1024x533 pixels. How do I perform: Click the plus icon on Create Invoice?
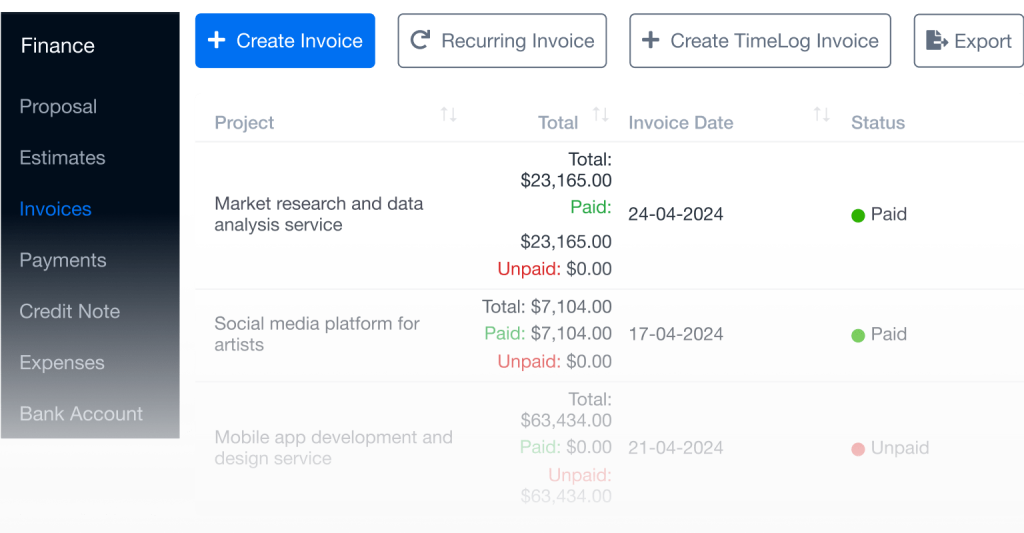click(216, 41)
